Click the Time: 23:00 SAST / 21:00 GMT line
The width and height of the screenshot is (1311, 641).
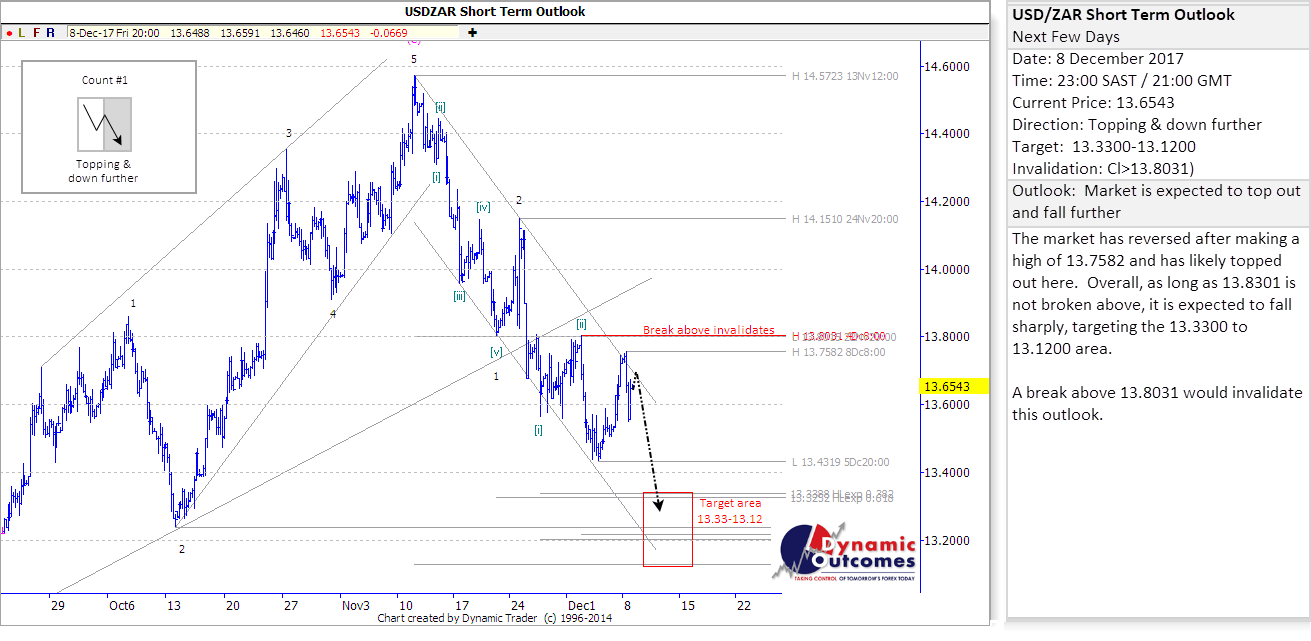tap(1122, 81)
